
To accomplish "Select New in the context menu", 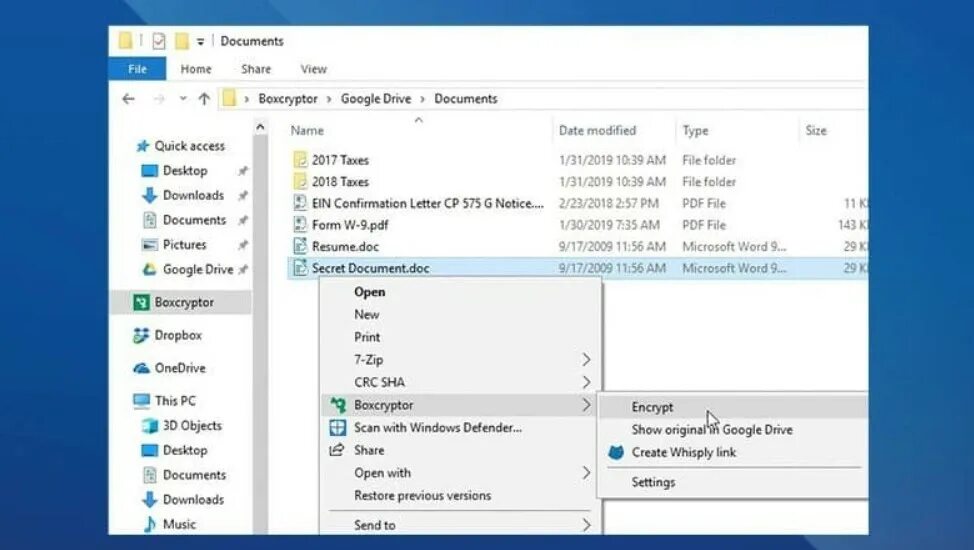I will click(366, 314).
